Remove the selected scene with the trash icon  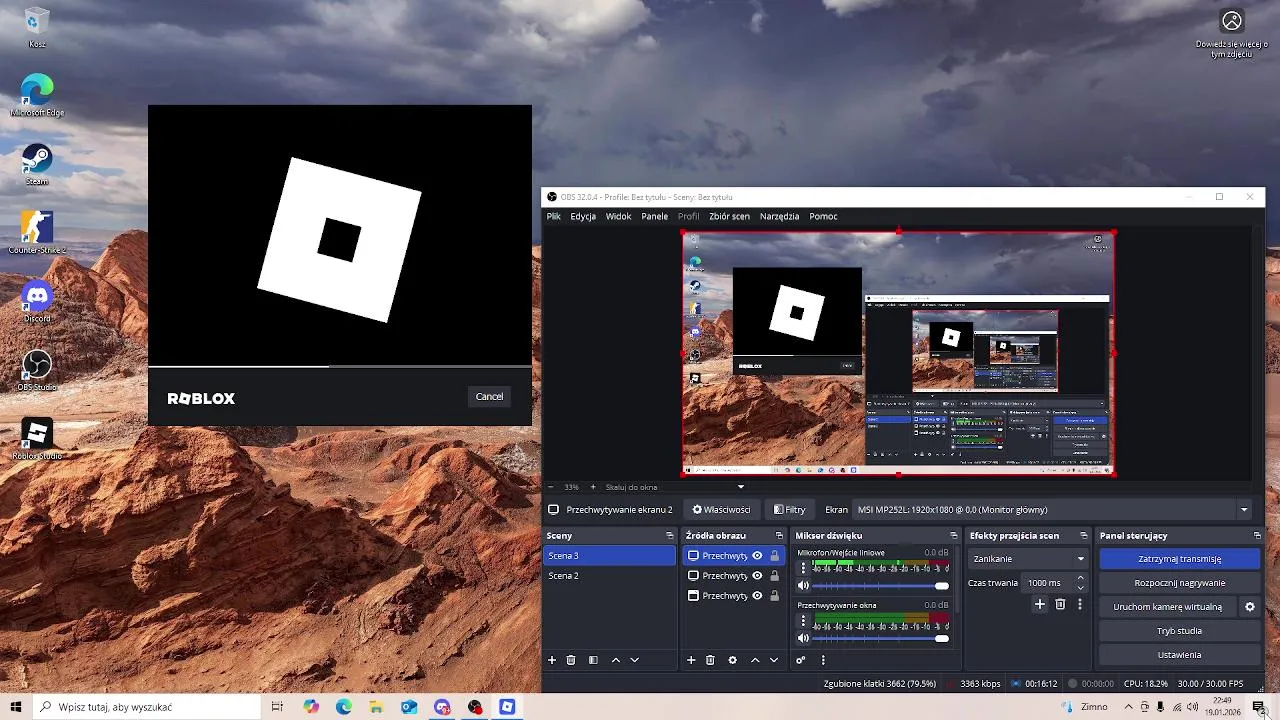571,660
